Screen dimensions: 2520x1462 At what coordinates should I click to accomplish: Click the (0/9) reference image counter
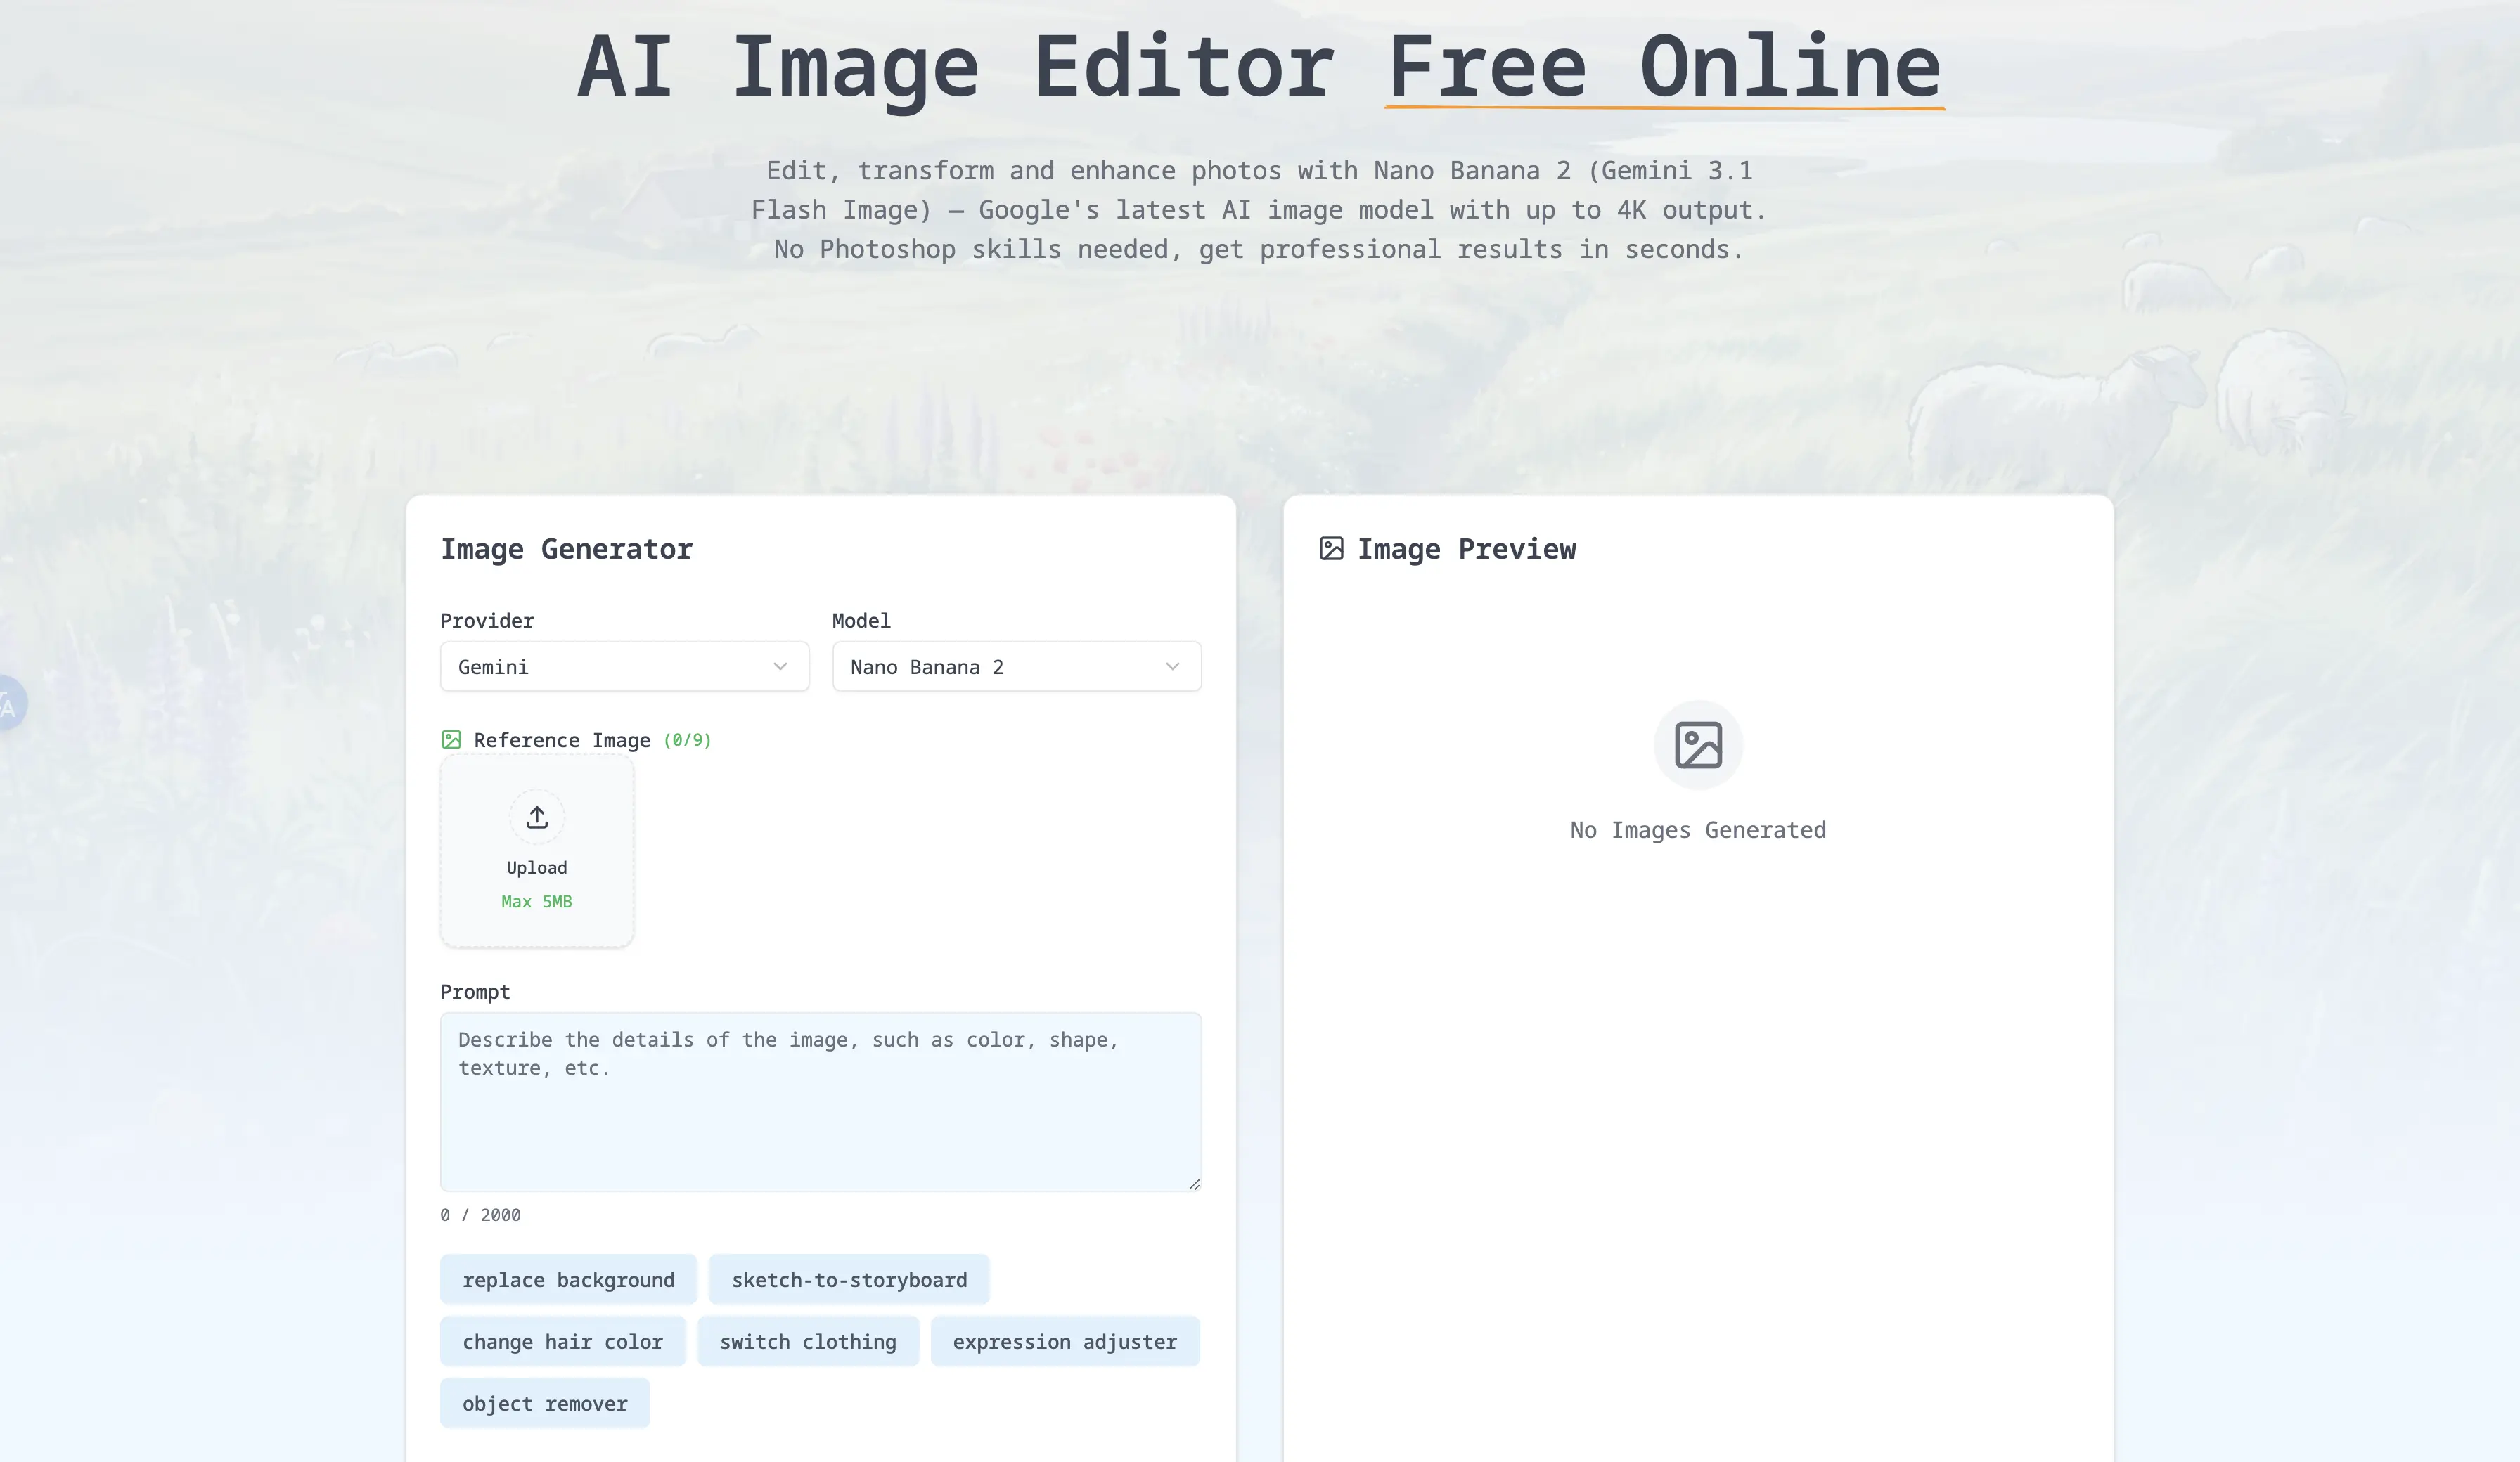point(686,740)
